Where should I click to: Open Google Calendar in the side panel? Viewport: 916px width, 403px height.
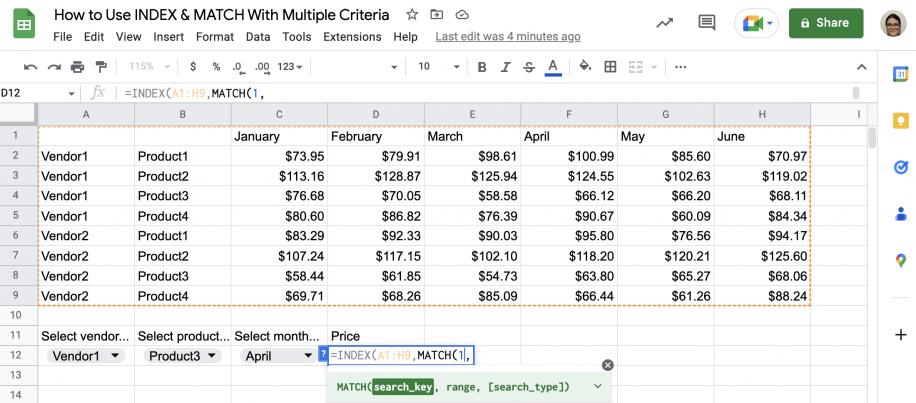900,74
